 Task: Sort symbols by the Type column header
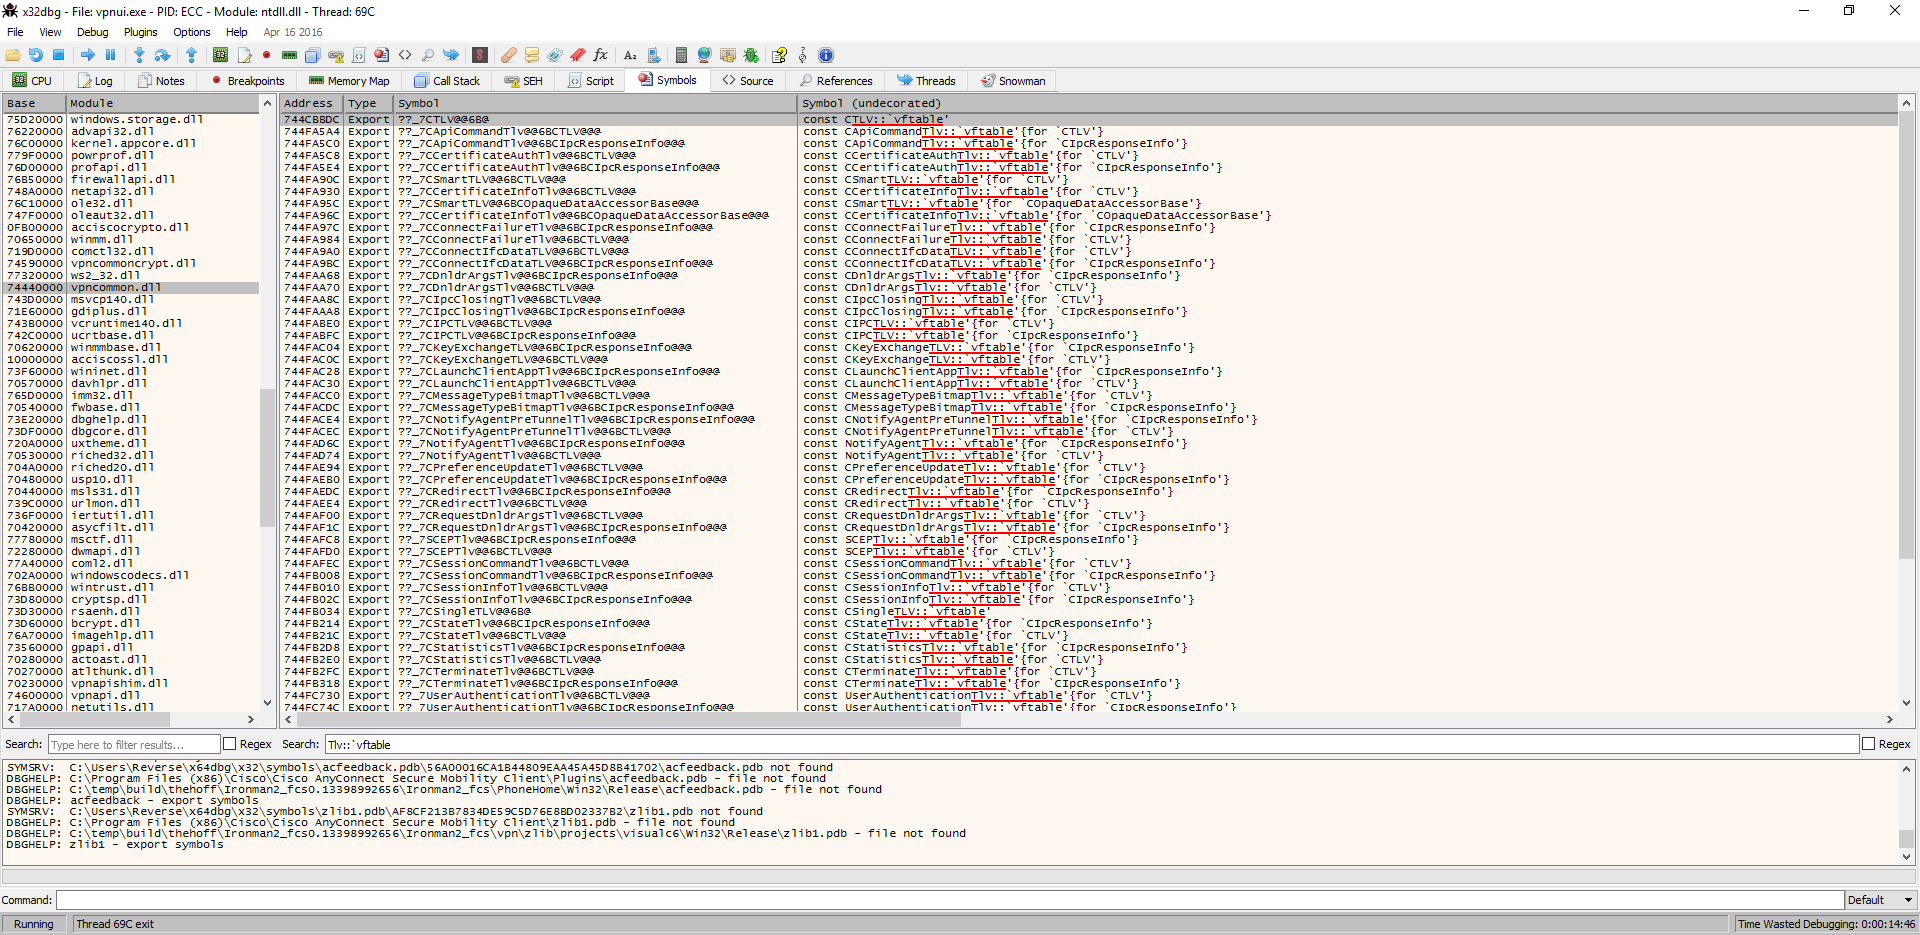(368, 103)
